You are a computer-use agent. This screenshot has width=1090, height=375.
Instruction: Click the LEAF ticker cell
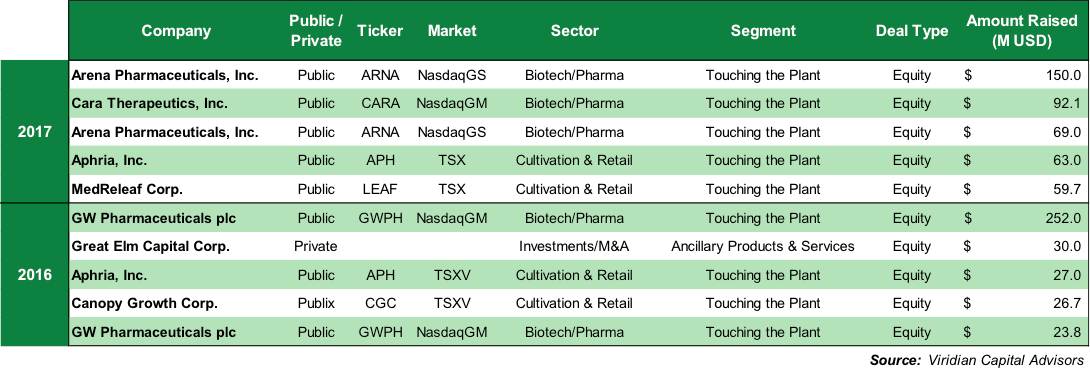(x=380, y=189)
